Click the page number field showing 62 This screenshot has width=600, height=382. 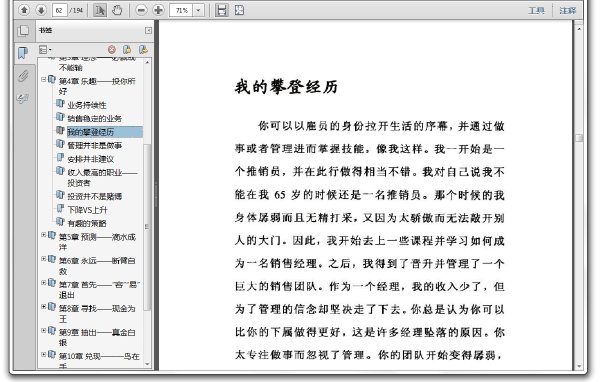(x=59, y=10)
